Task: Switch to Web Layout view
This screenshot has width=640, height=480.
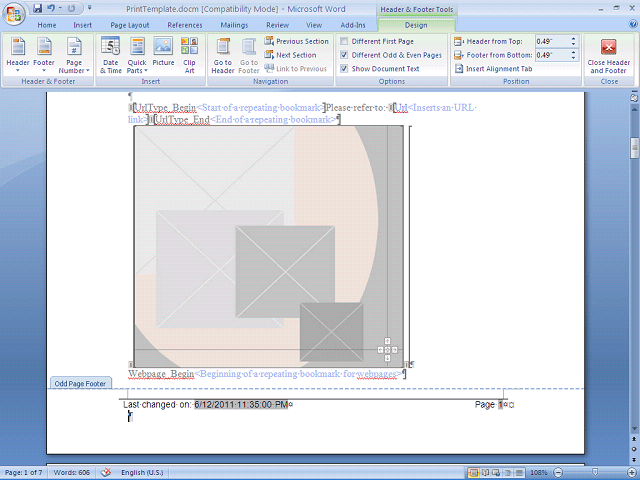Action: 496,473
